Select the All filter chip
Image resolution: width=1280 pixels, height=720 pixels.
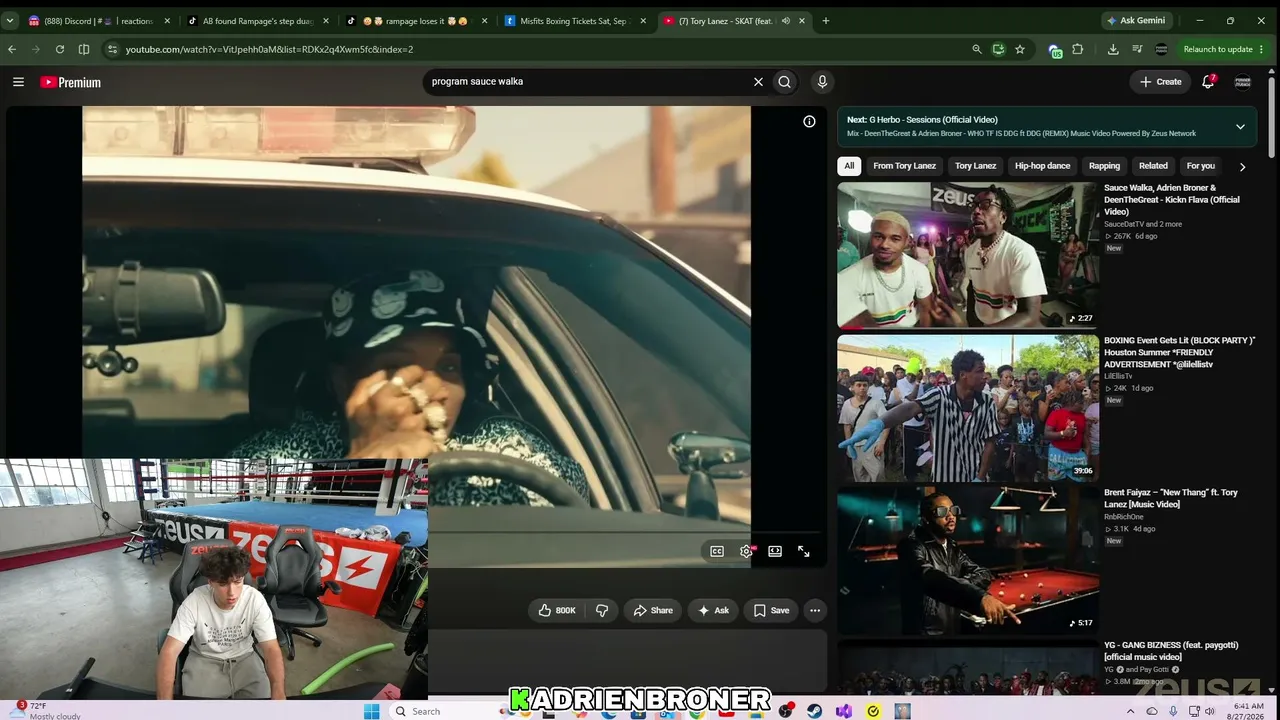click(849, 166)
